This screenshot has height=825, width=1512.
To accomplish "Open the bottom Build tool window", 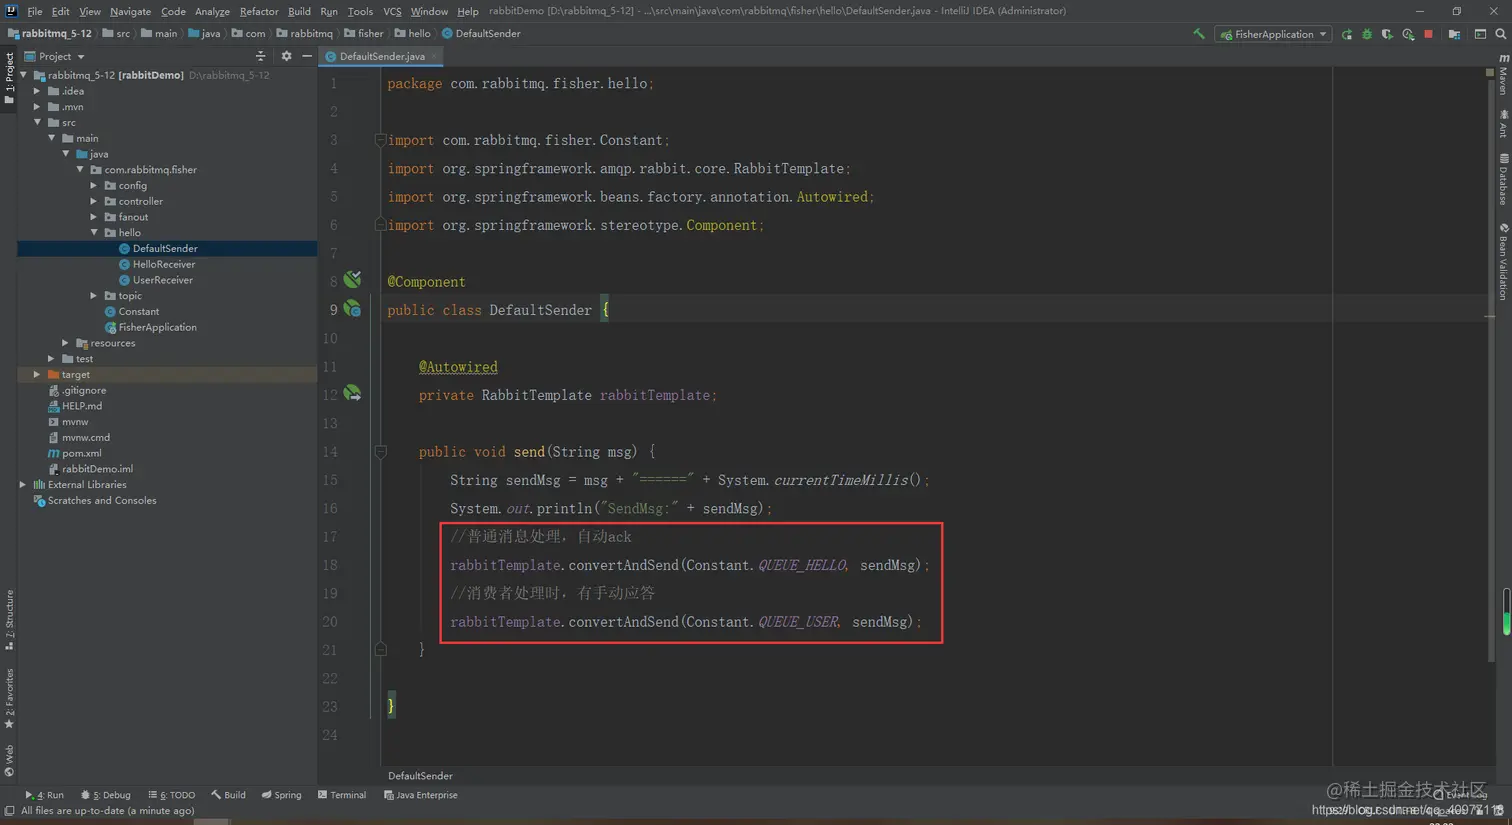I will tap(228, 795).
